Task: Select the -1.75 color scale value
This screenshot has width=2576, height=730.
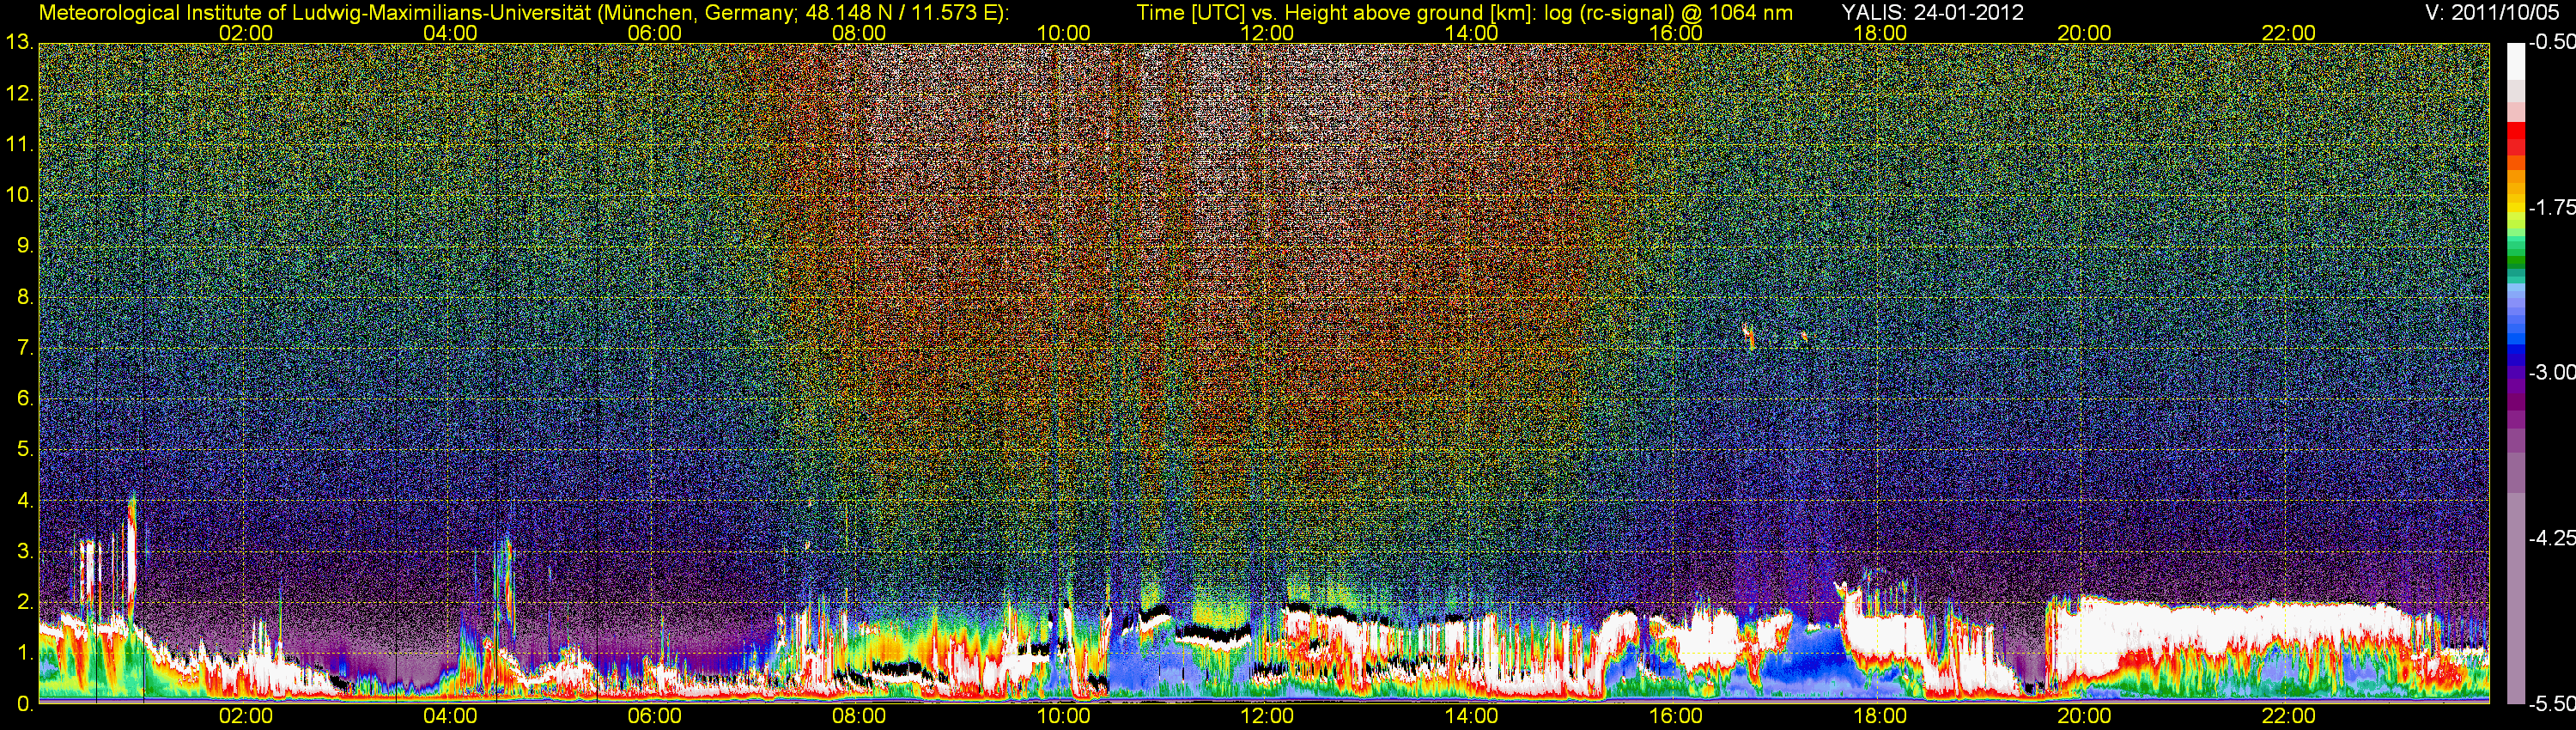Action: (x=2551, y=208)
